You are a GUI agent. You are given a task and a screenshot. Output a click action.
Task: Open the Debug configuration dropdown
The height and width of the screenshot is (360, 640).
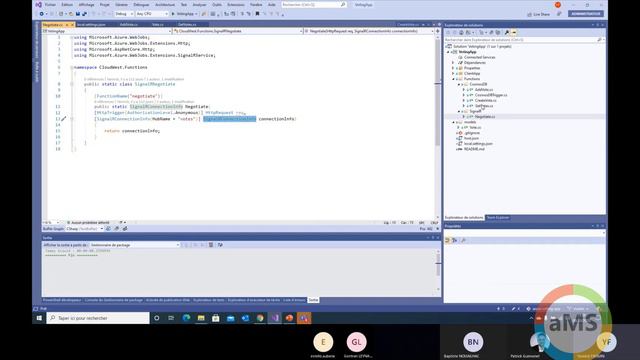point(124,14)
